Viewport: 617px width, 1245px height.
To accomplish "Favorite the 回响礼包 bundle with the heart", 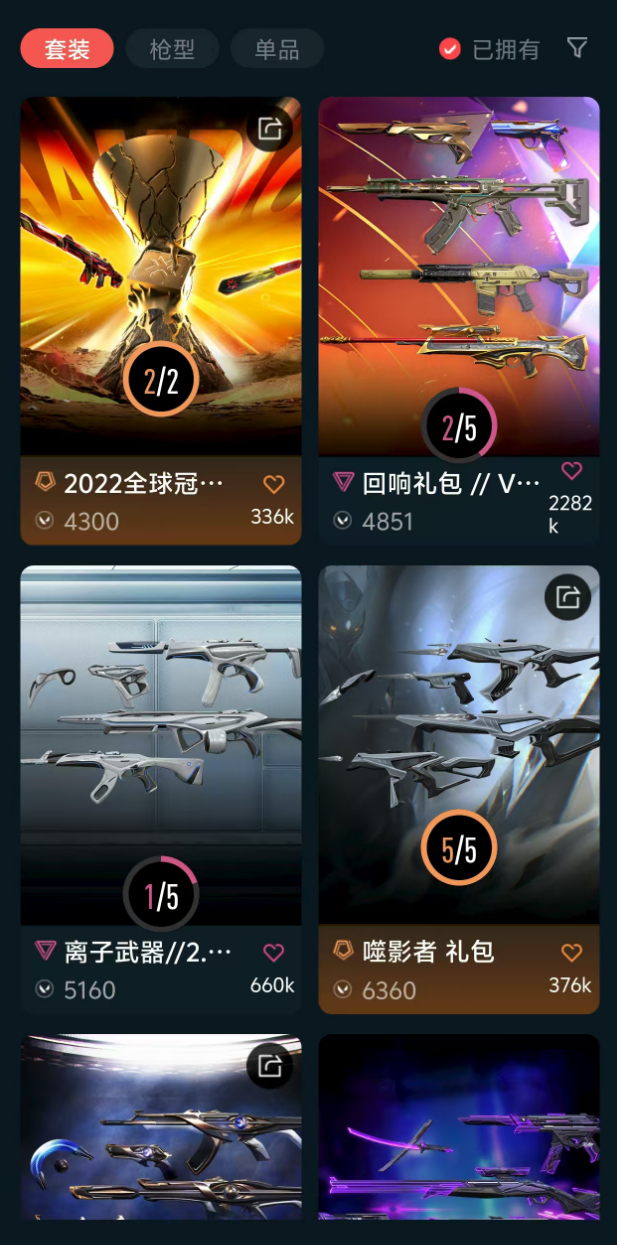I will pos(572,470).
